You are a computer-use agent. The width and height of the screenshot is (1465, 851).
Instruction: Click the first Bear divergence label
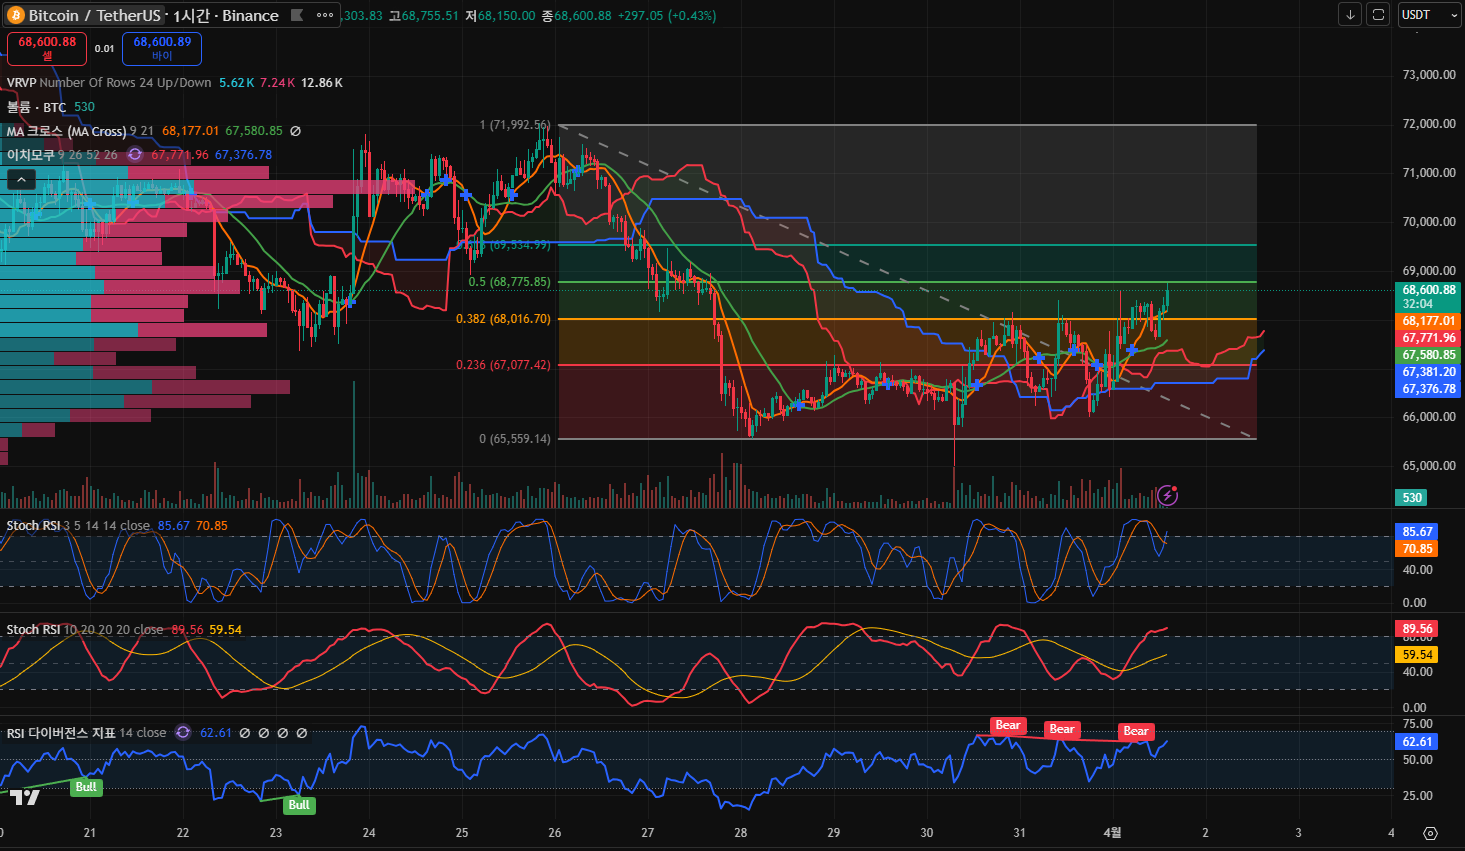(x=1007, y=726)
